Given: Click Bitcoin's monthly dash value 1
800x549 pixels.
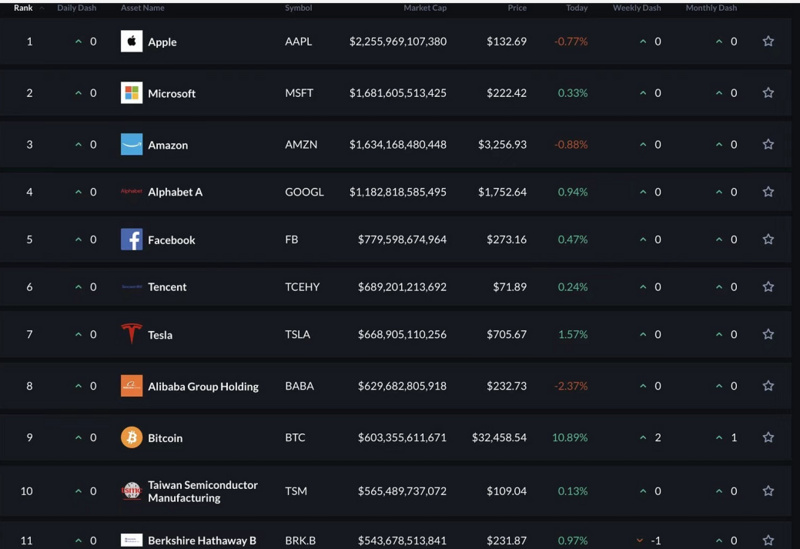Looking at the screenshot, I should (734, 437).
